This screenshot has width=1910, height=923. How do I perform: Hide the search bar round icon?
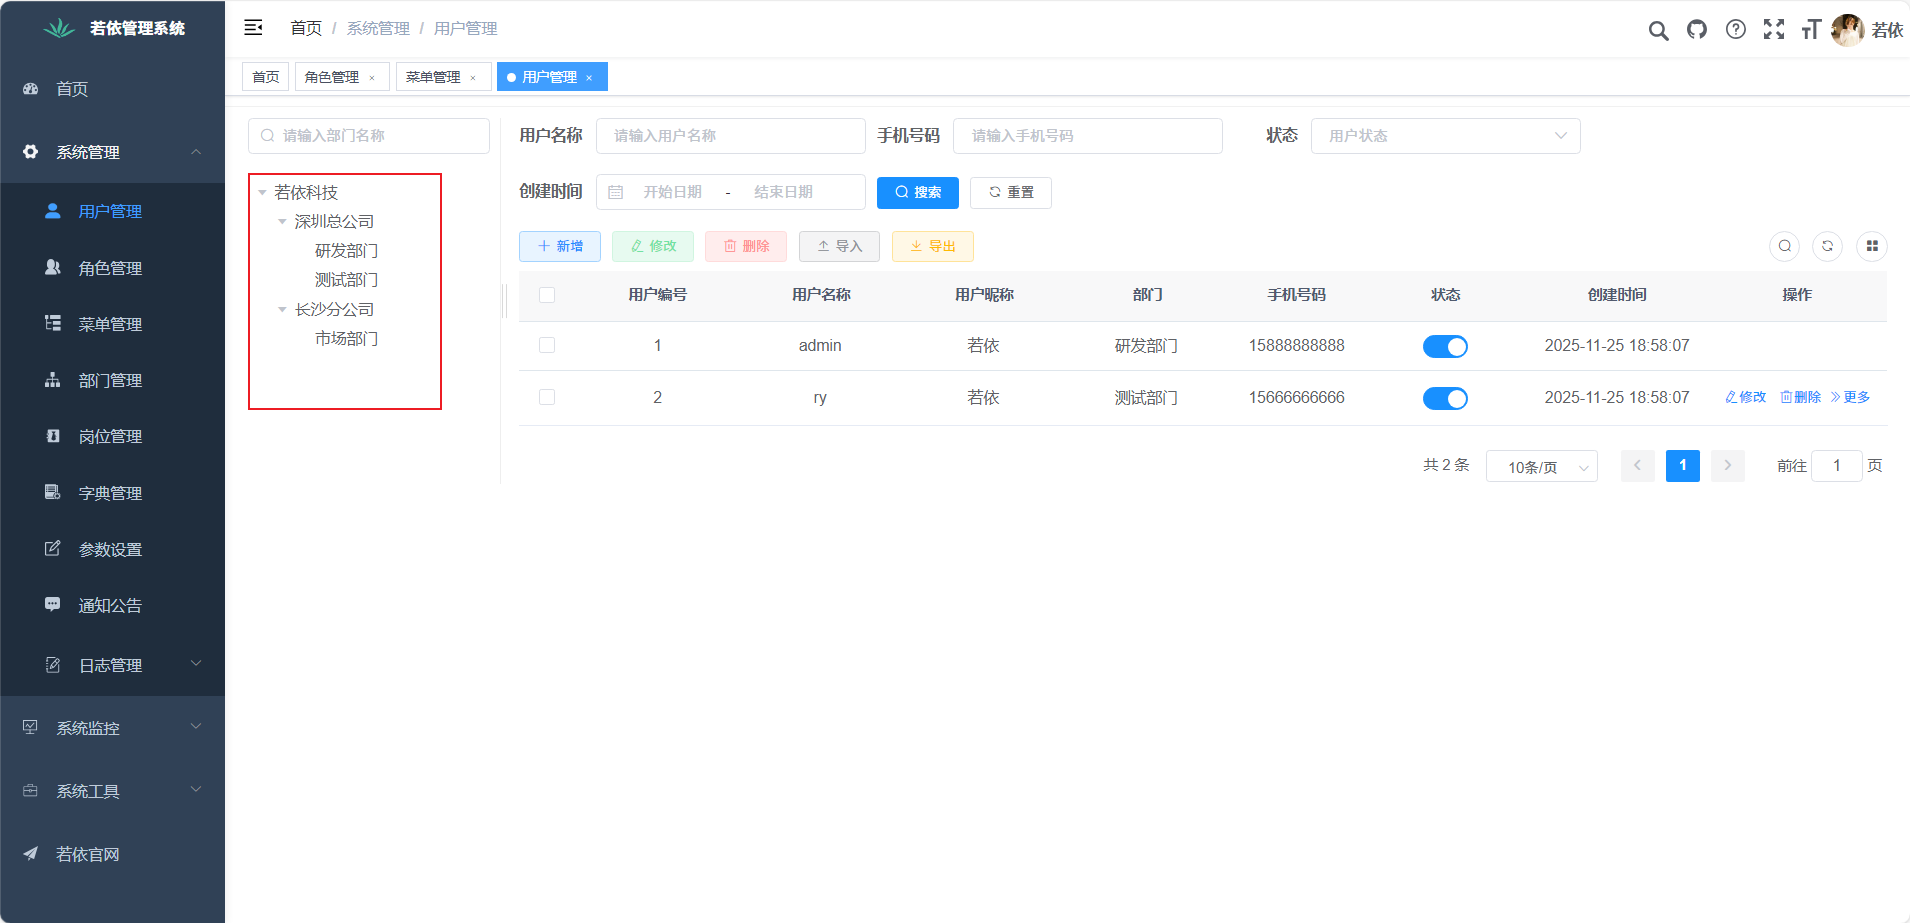[1785, 246]
